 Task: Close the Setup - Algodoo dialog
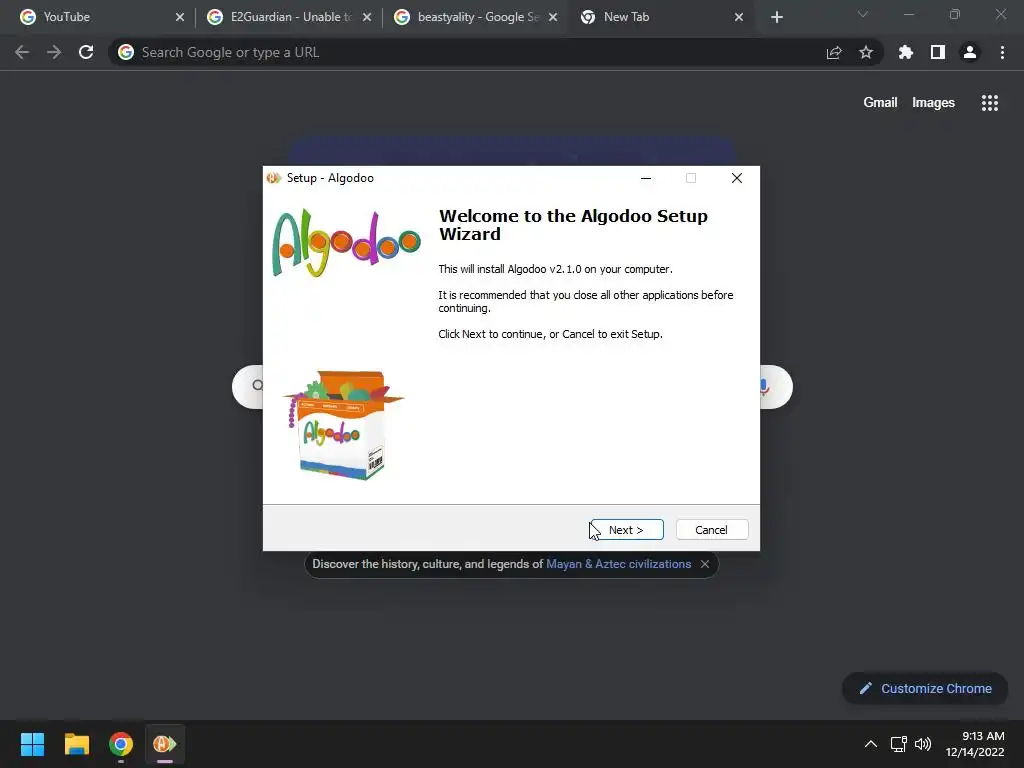tap(737, 178)
